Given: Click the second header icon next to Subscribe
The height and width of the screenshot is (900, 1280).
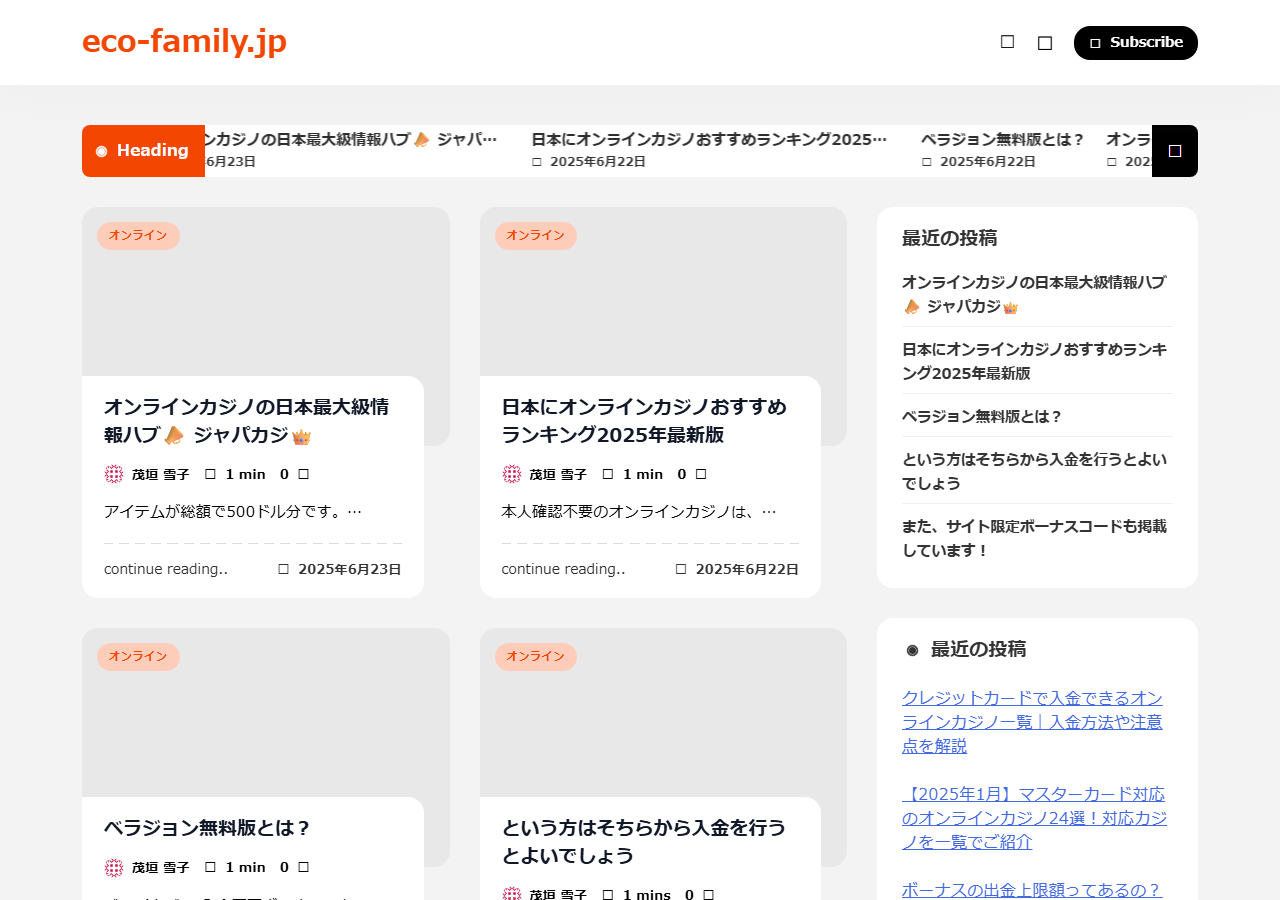Looking at the screenshot, I should tap(1045, 43).
